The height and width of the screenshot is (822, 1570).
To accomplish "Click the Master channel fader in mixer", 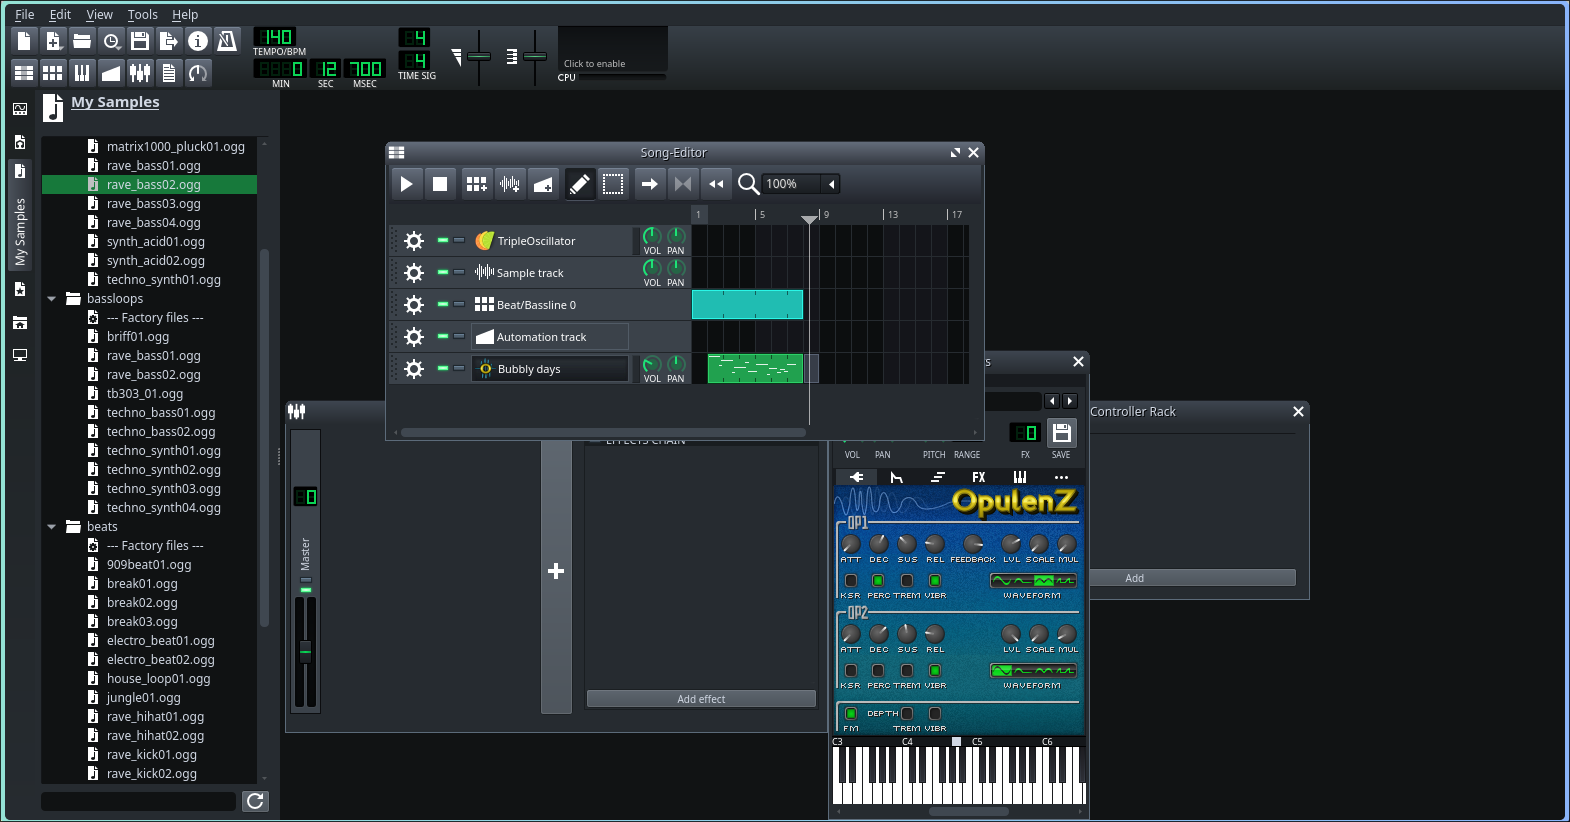I will [x=306, y=652].
